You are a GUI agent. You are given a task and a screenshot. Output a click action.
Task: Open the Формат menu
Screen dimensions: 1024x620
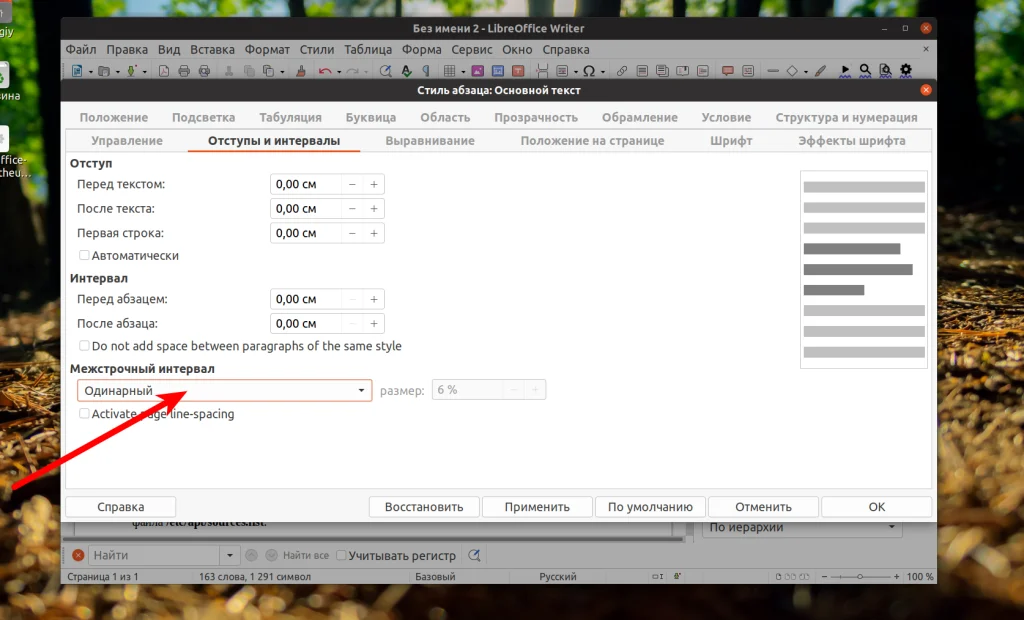click(267, 50)
